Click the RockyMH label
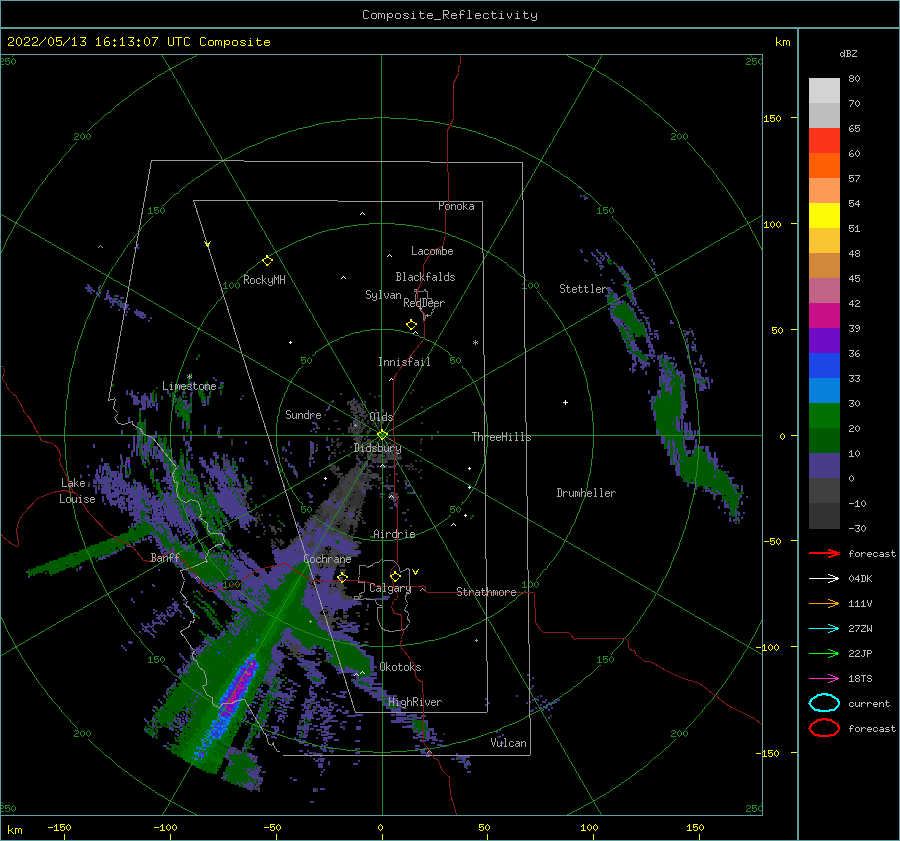 pos(264,280)
